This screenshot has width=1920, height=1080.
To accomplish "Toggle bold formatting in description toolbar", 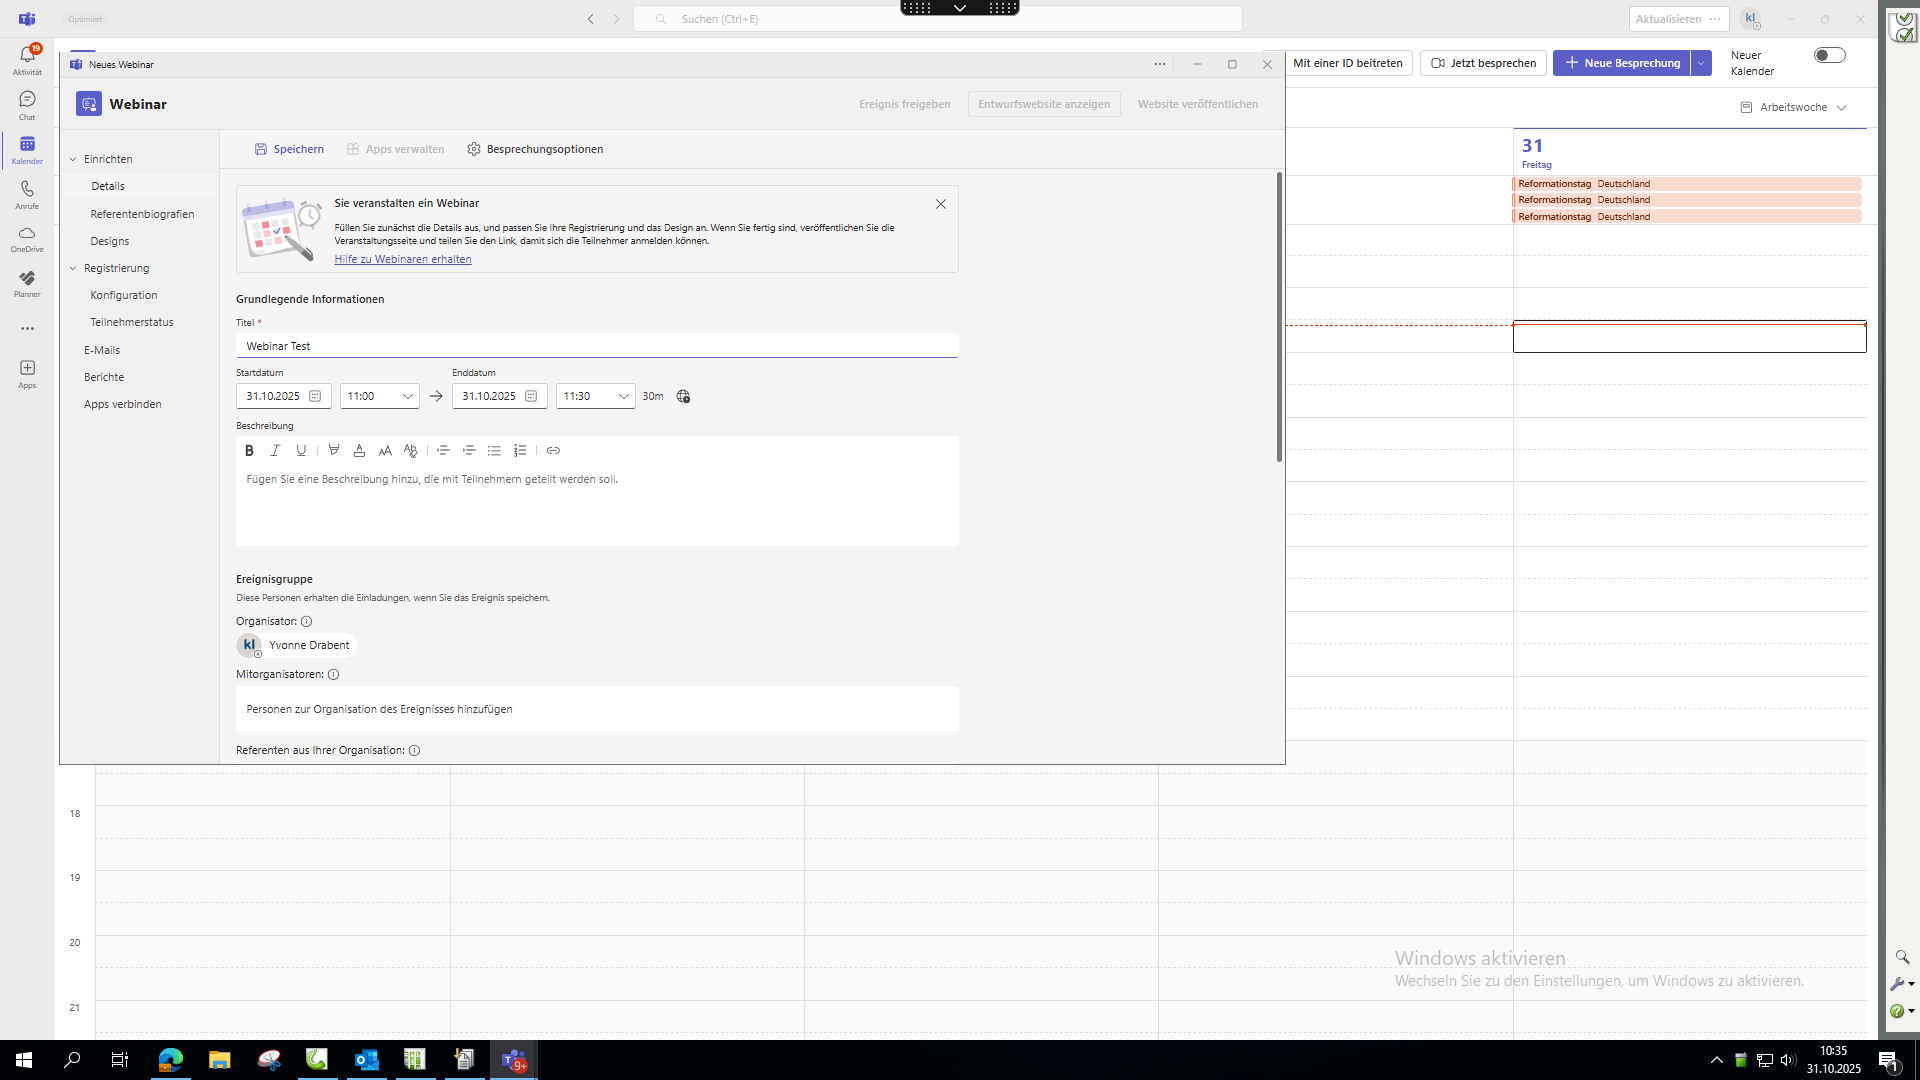I will [249, 451].
